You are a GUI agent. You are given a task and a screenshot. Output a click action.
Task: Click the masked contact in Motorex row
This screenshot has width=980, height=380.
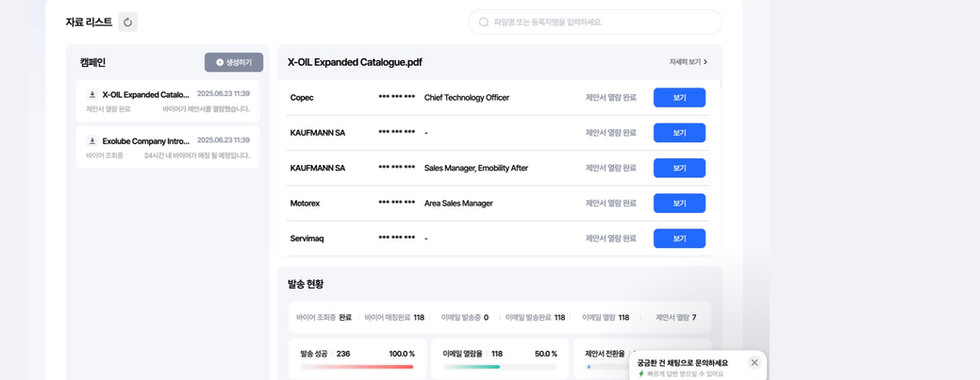click(x=397, y=203)
